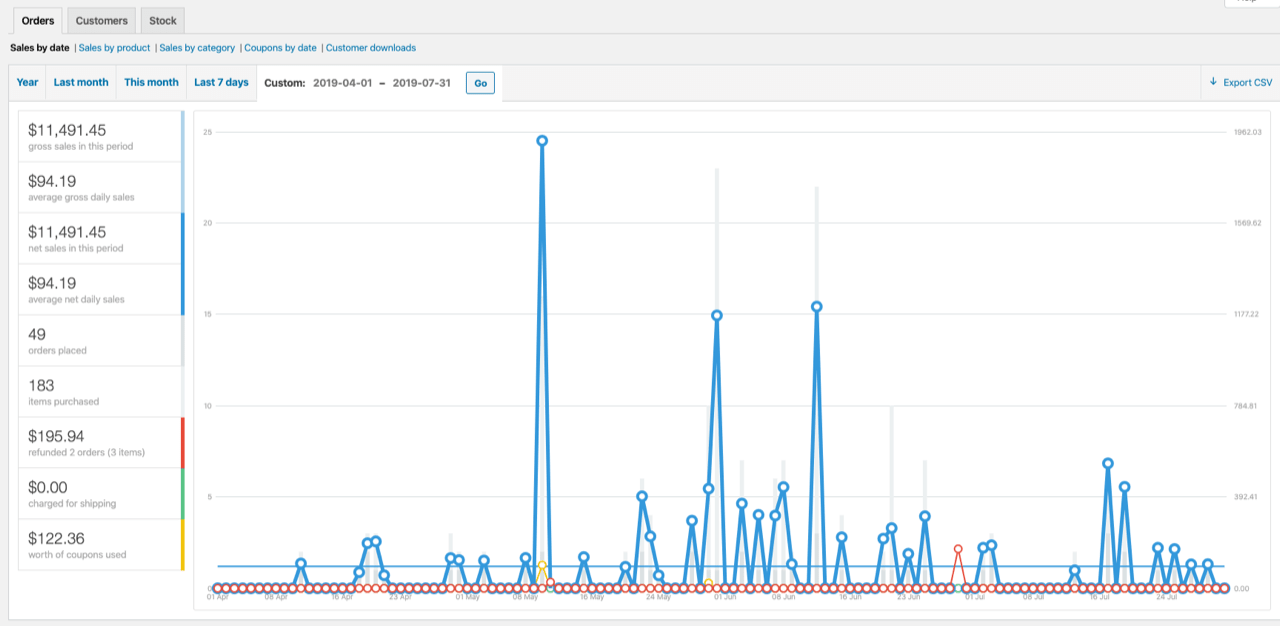Select the Orders tab
This screenshot has height=626, width=1280.
[x=37, y=20]
